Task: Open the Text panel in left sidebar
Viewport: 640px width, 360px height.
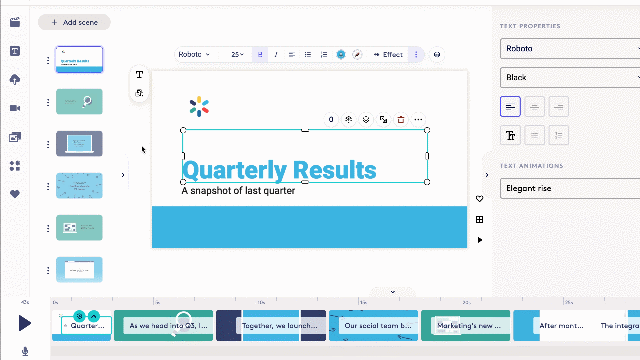Action: (x=15, y=51)
